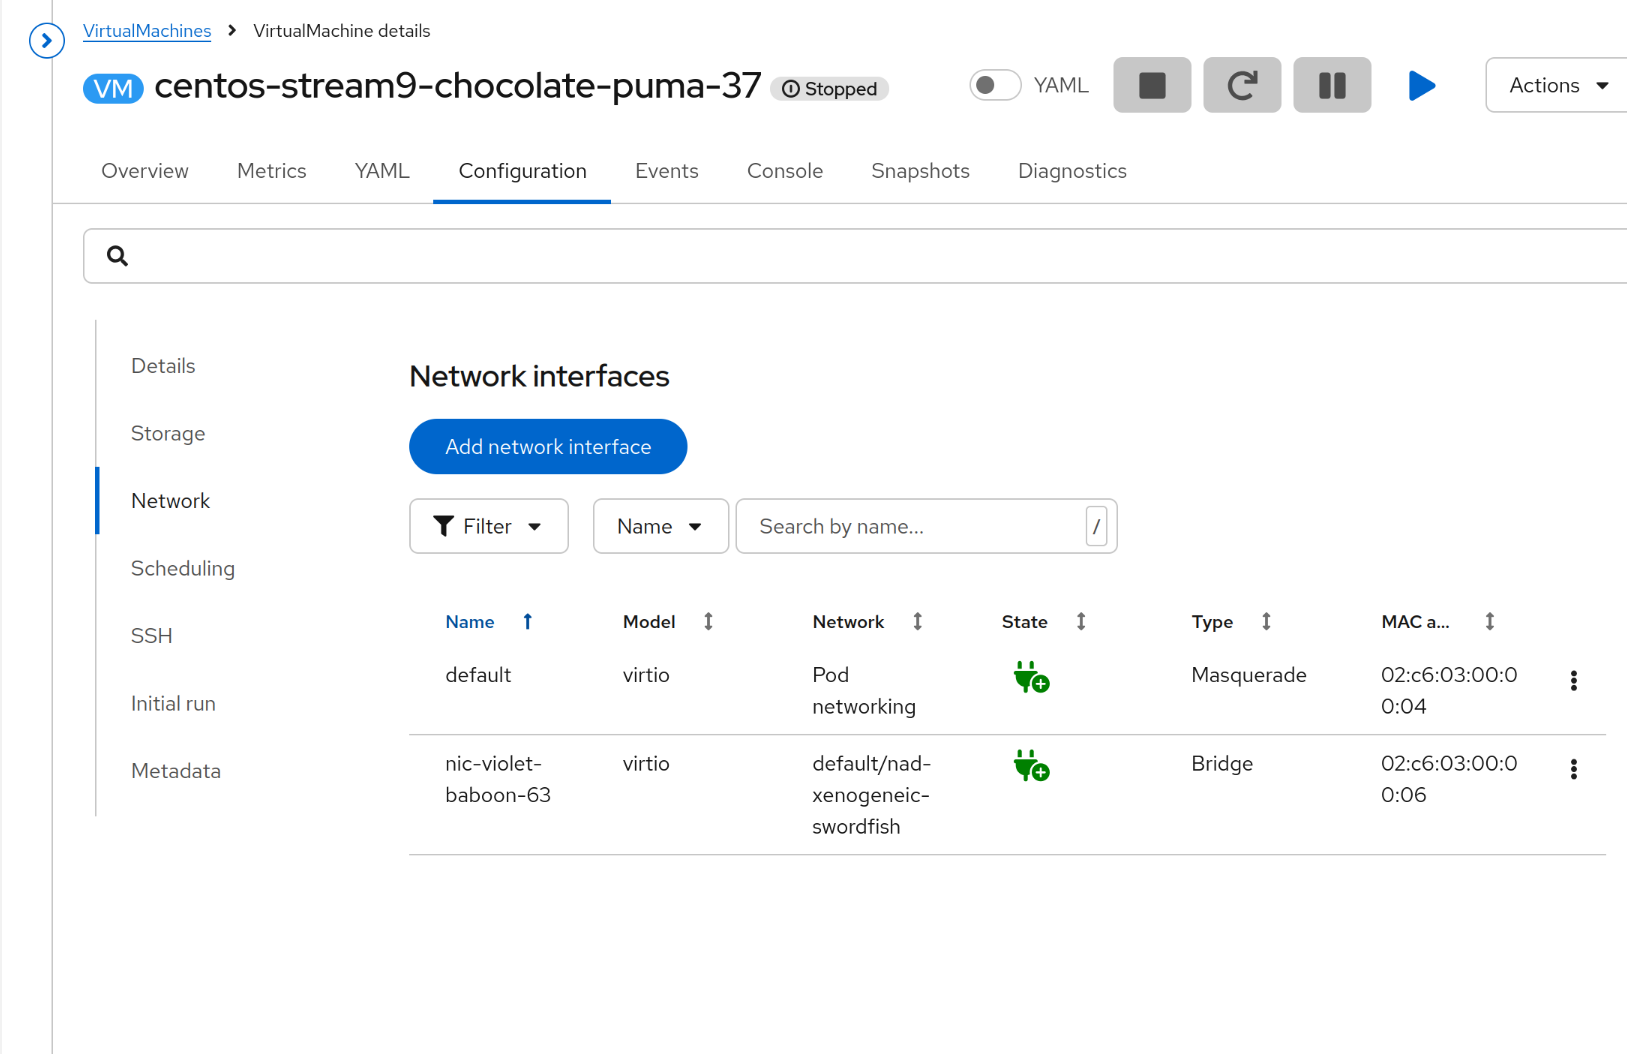
Task: Open the Events tab
Action: coord(667,171)
